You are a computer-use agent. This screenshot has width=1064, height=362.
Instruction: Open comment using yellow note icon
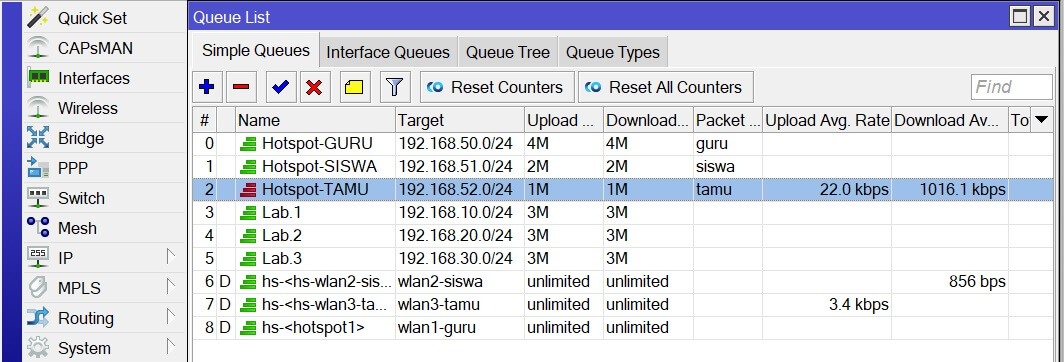click(x=354, y=87)
